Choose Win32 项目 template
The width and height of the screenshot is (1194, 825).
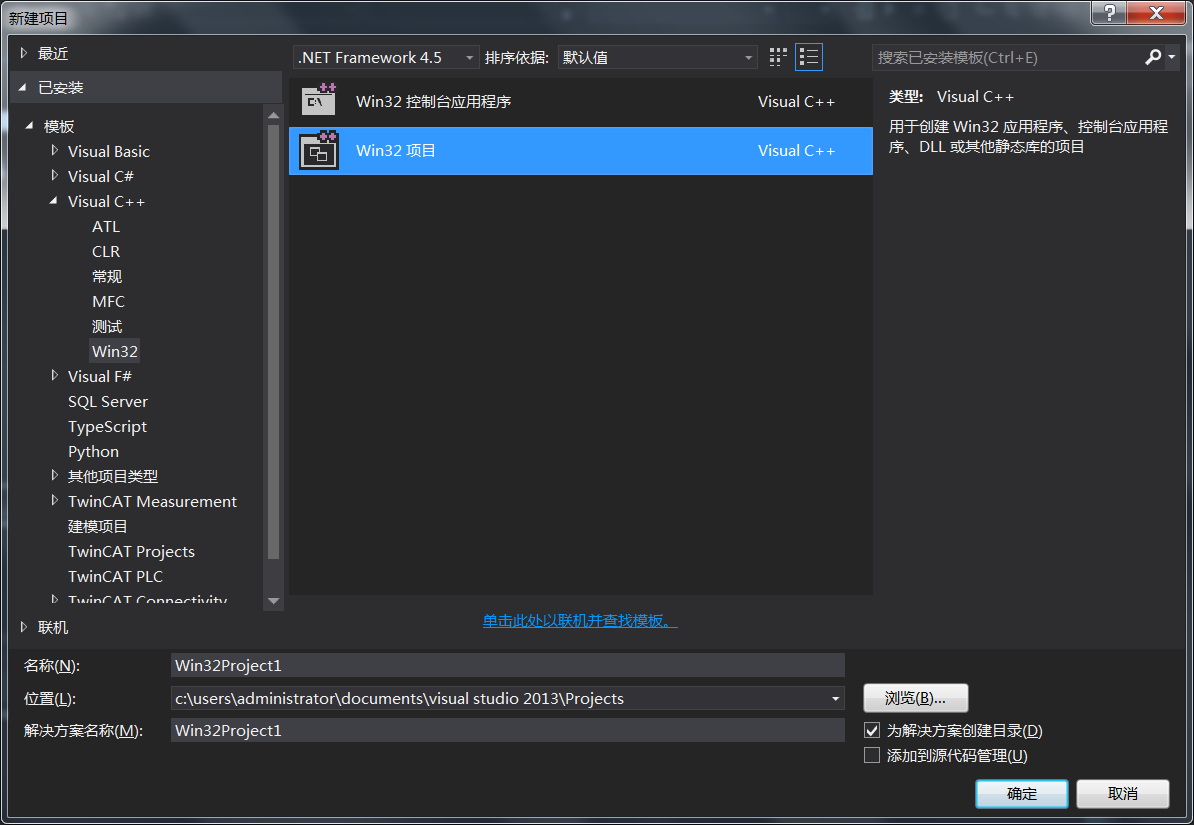pyautogui.click(x=580, y=151)
